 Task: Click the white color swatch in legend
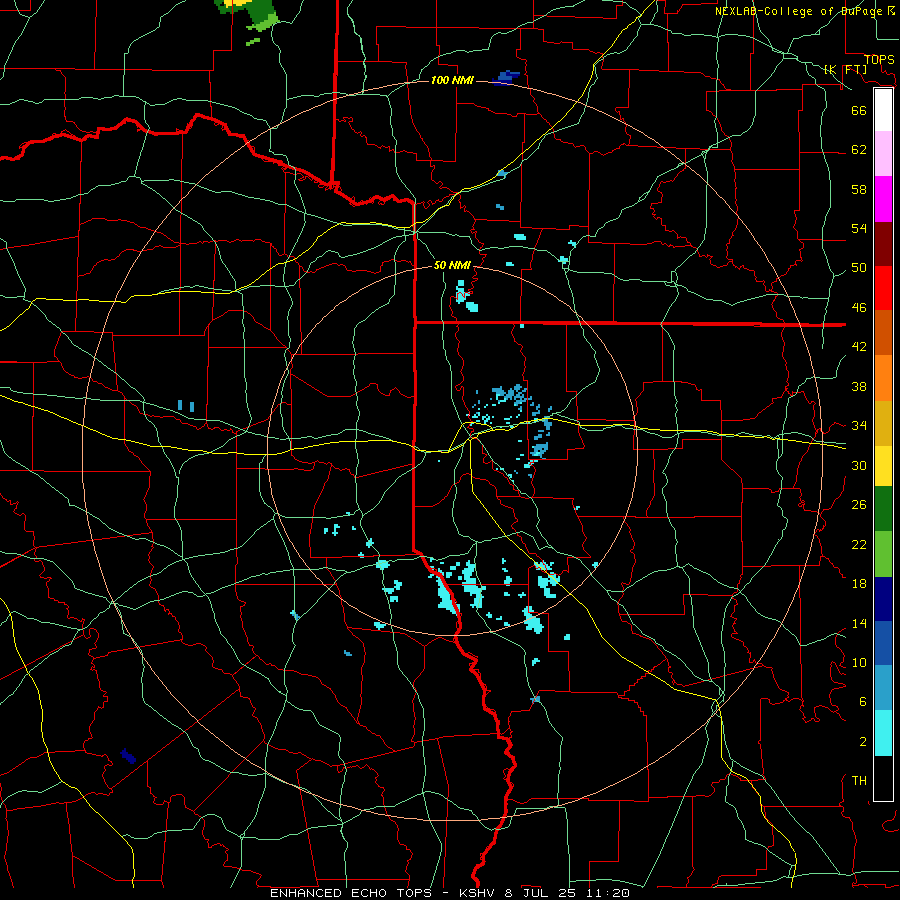pyautogui.click(x=883, y=110)
